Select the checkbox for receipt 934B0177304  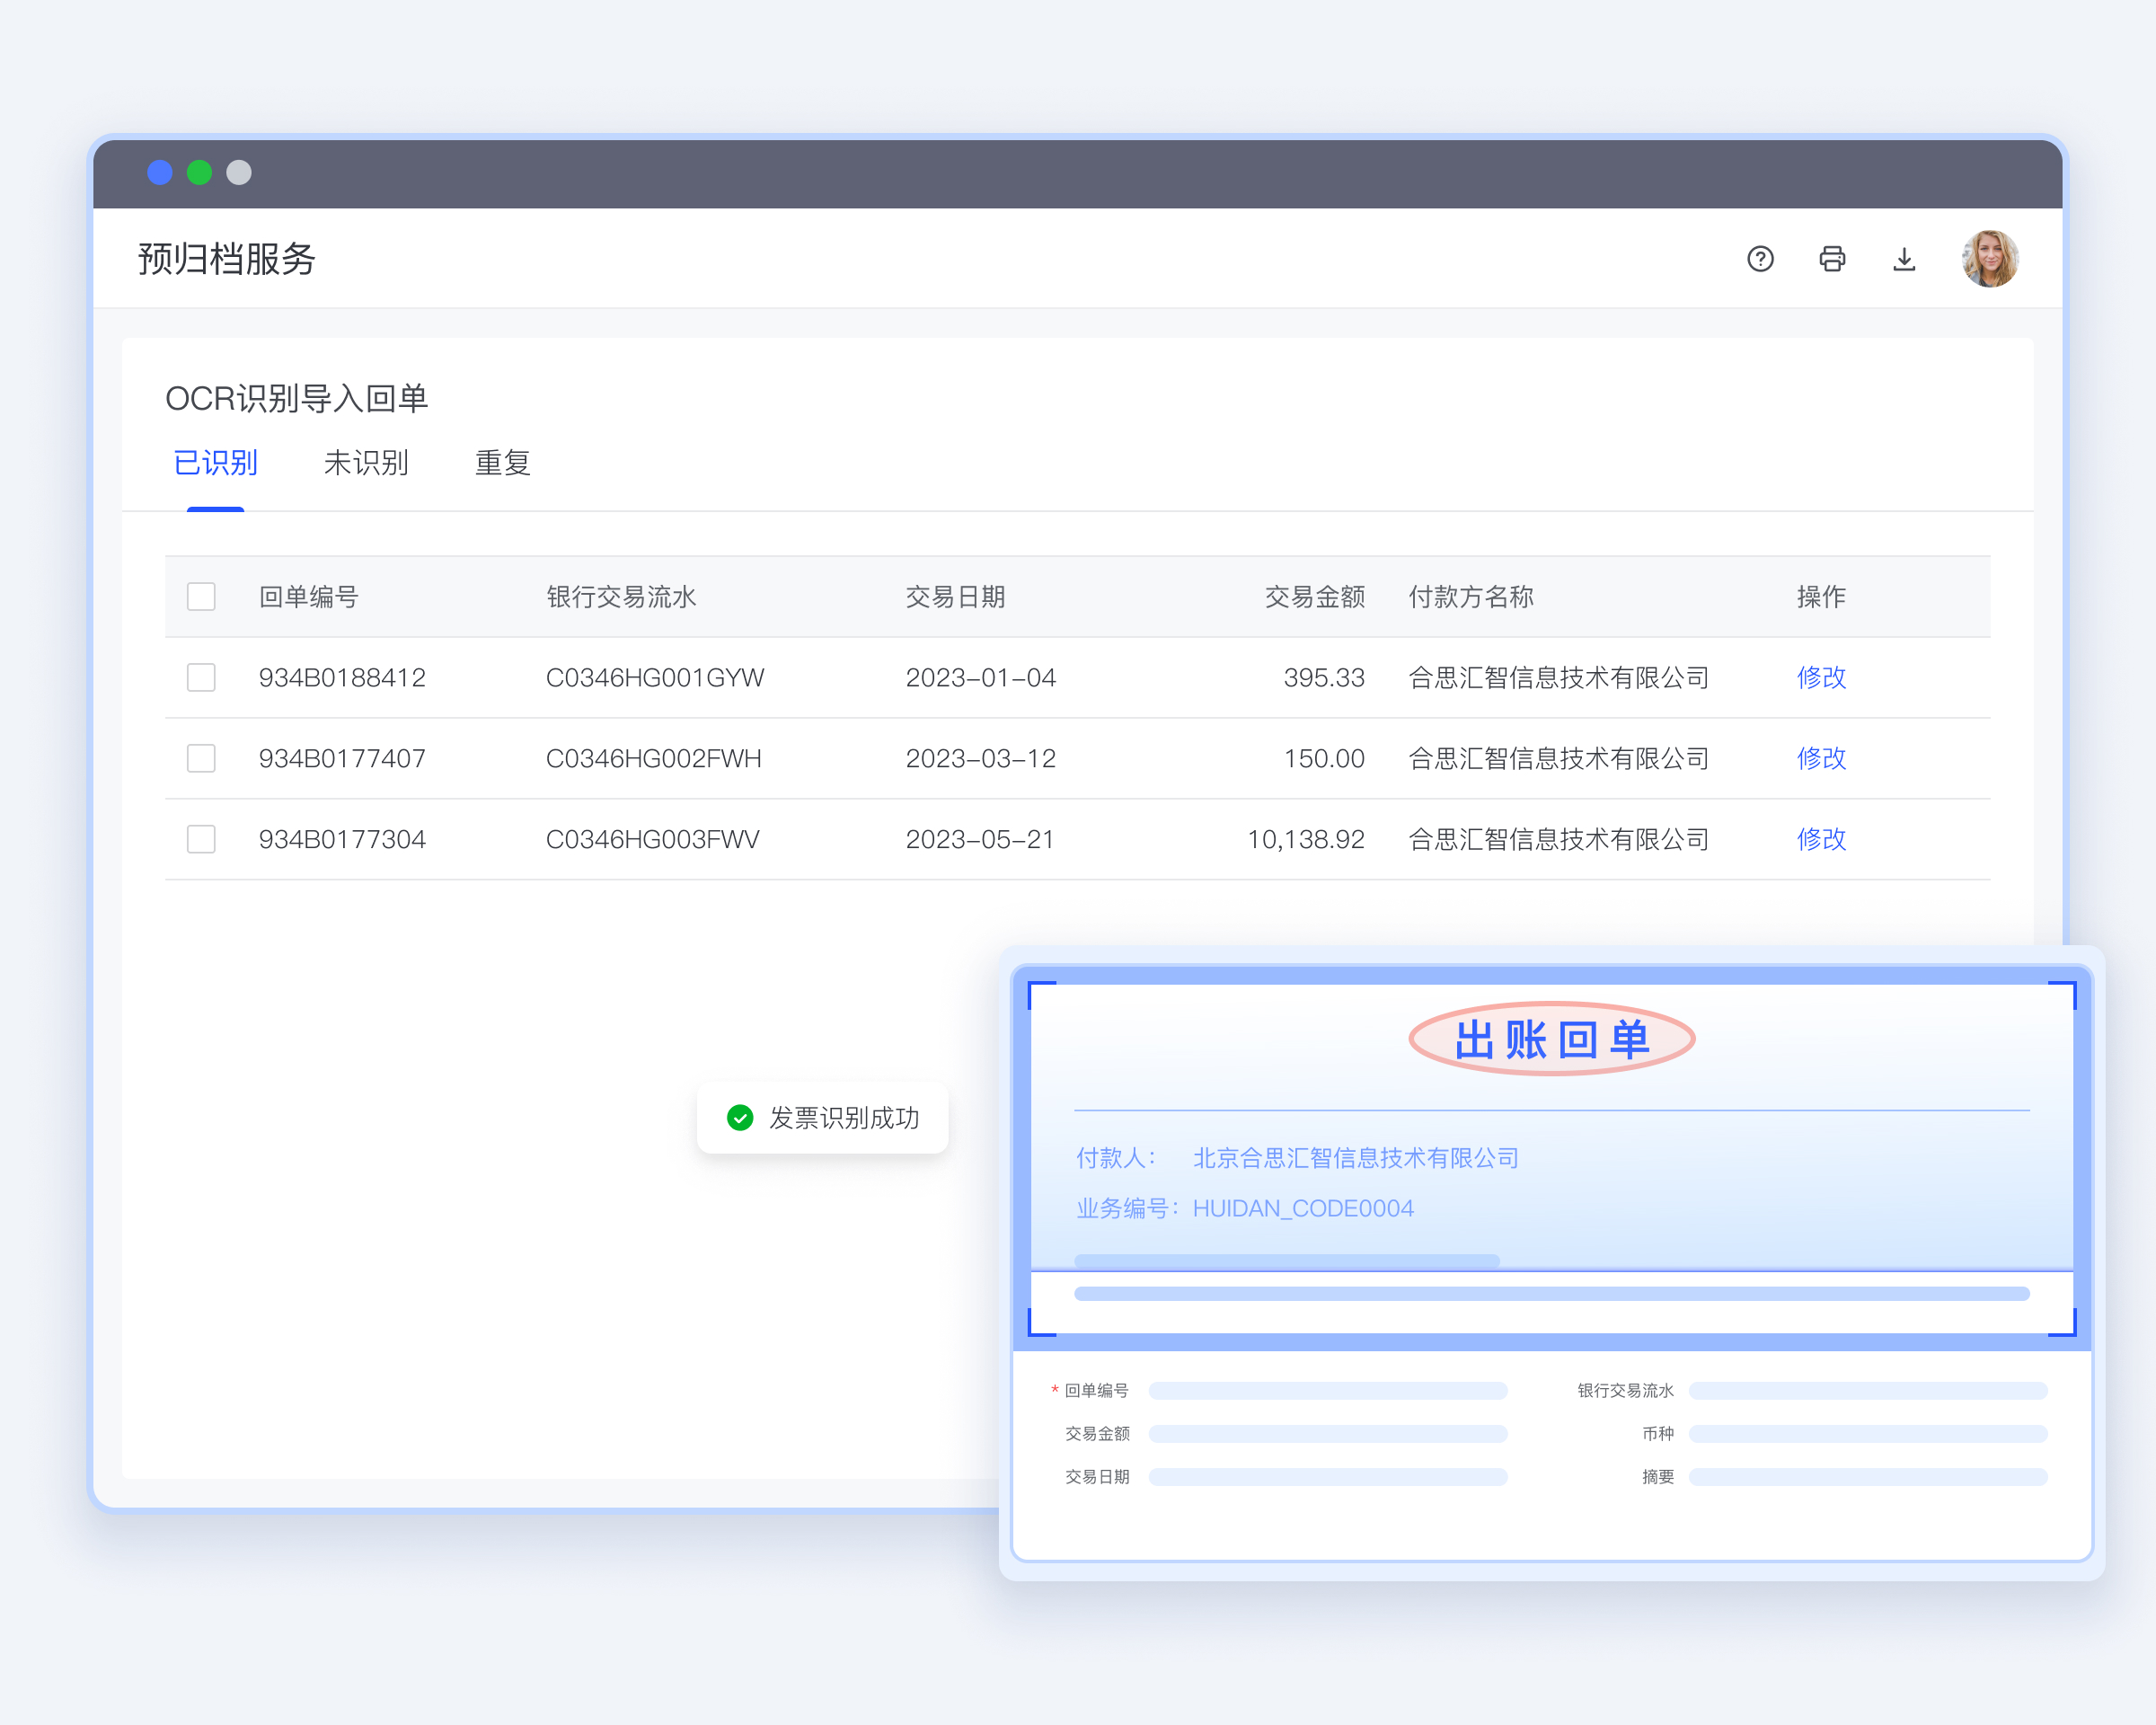(x=201, y=839)
